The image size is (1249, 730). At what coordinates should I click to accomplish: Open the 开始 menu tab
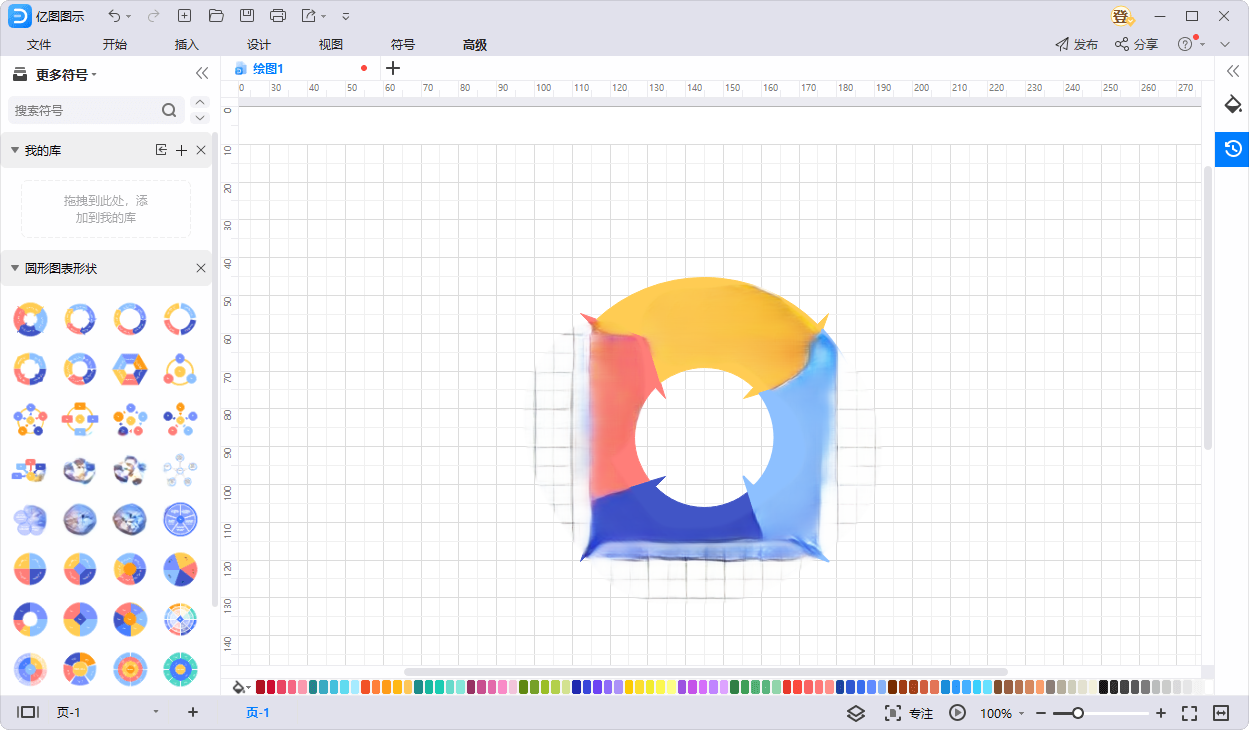[115, 45]
